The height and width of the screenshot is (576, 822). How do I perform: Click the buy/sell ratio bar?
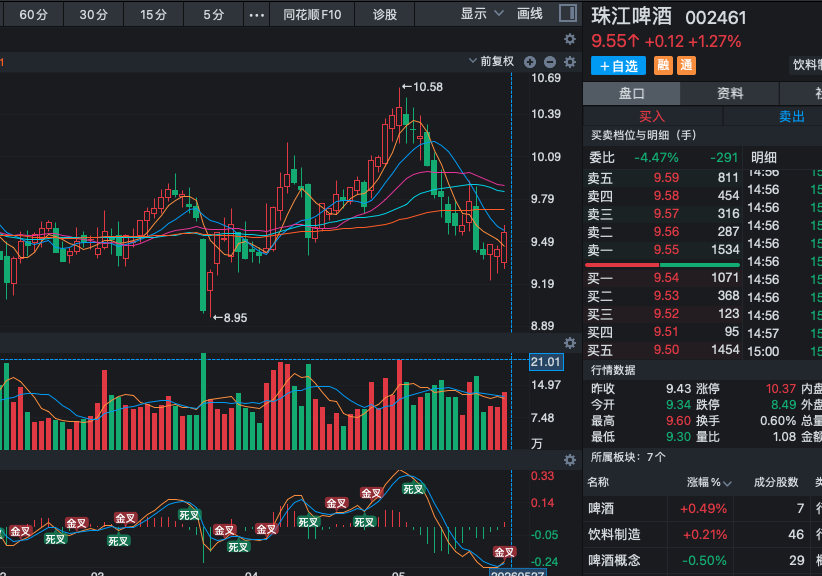[662, 265]
